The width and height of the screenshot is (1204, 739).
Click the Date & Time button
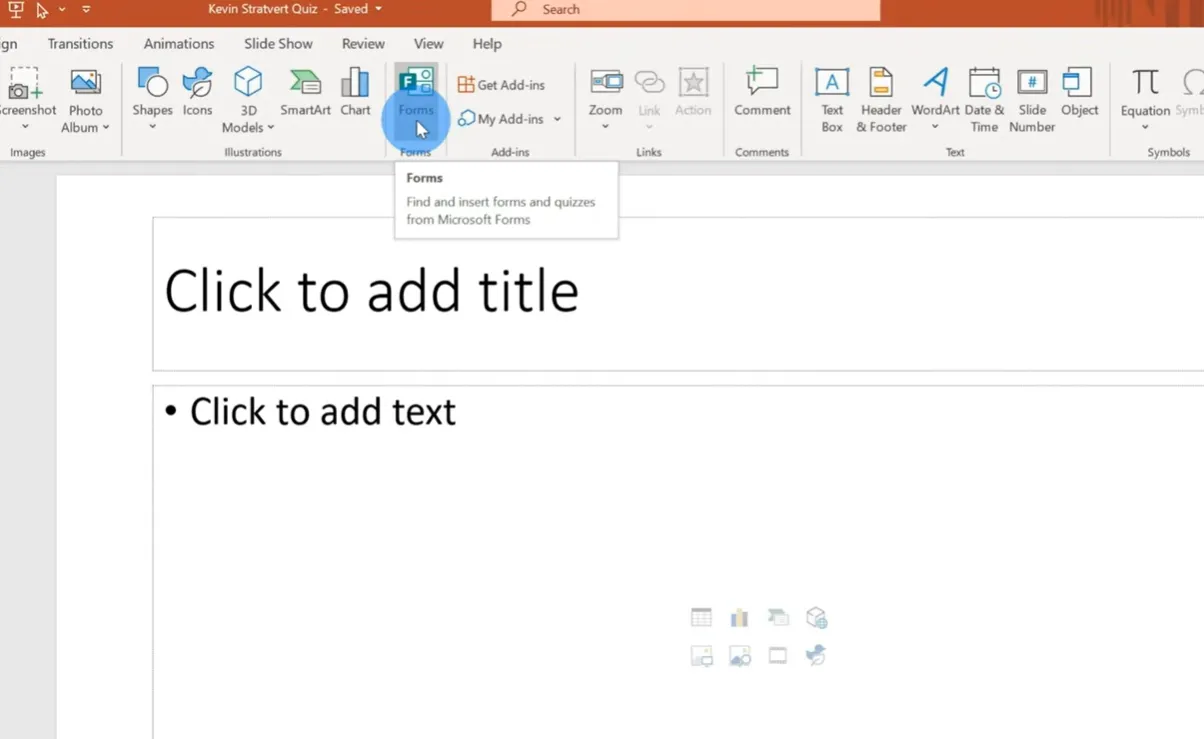tap(984, 99)
